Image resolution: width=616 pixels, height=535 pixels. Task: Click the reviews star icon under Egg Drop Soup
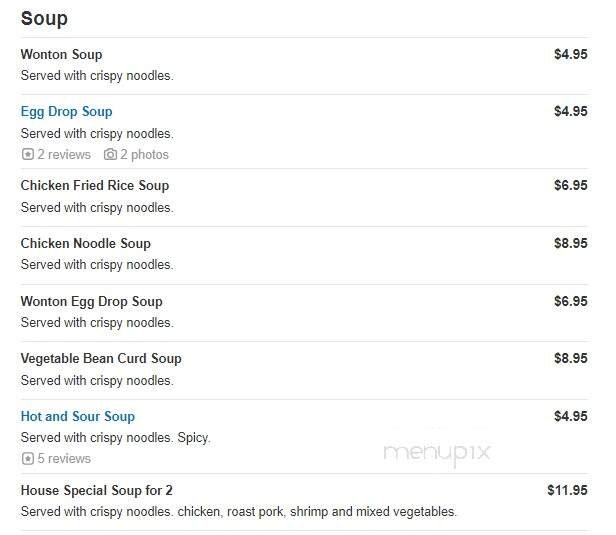[x=27, y=155]
